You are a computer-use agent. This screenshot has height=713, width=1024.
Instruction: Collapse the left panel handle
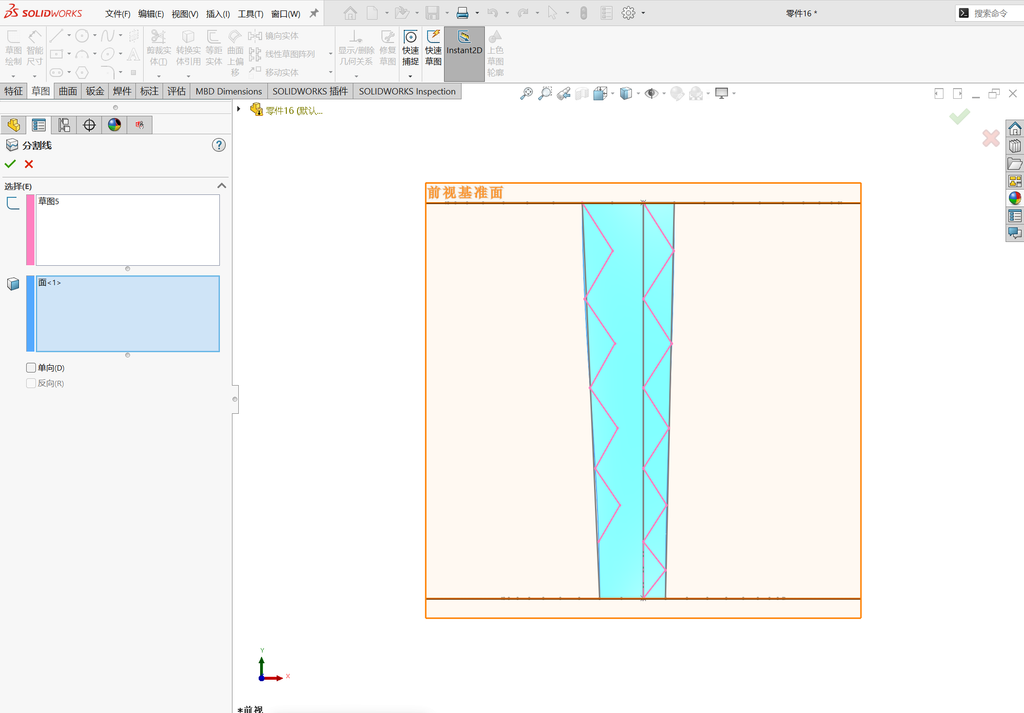pyautogui.click(x=235, y=399)
